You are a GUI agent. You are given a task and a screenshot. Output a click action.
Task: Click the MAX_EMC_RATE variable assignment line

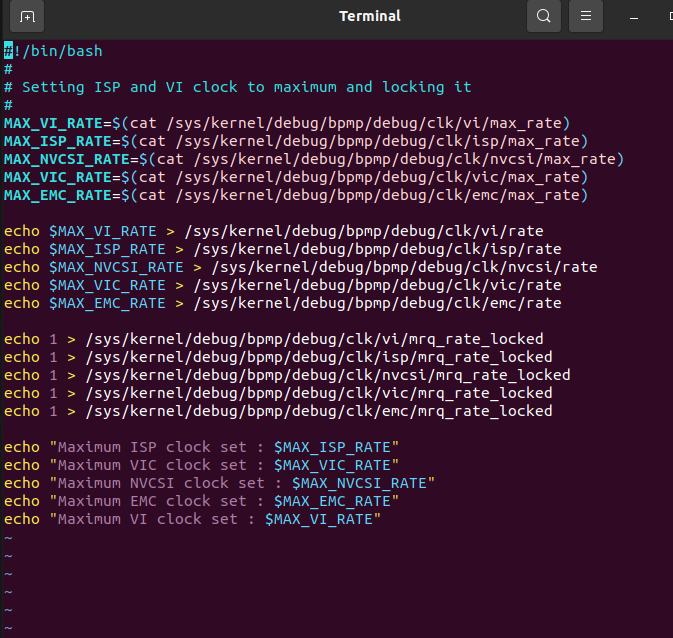point(296,195)
